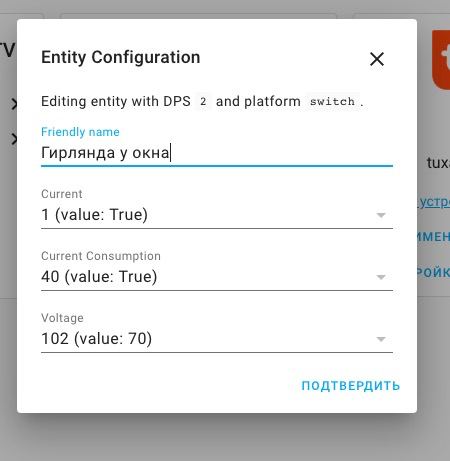
Task: Click the lower chevron behind the dialog's left edge
Action: click(x=14, y=139)
